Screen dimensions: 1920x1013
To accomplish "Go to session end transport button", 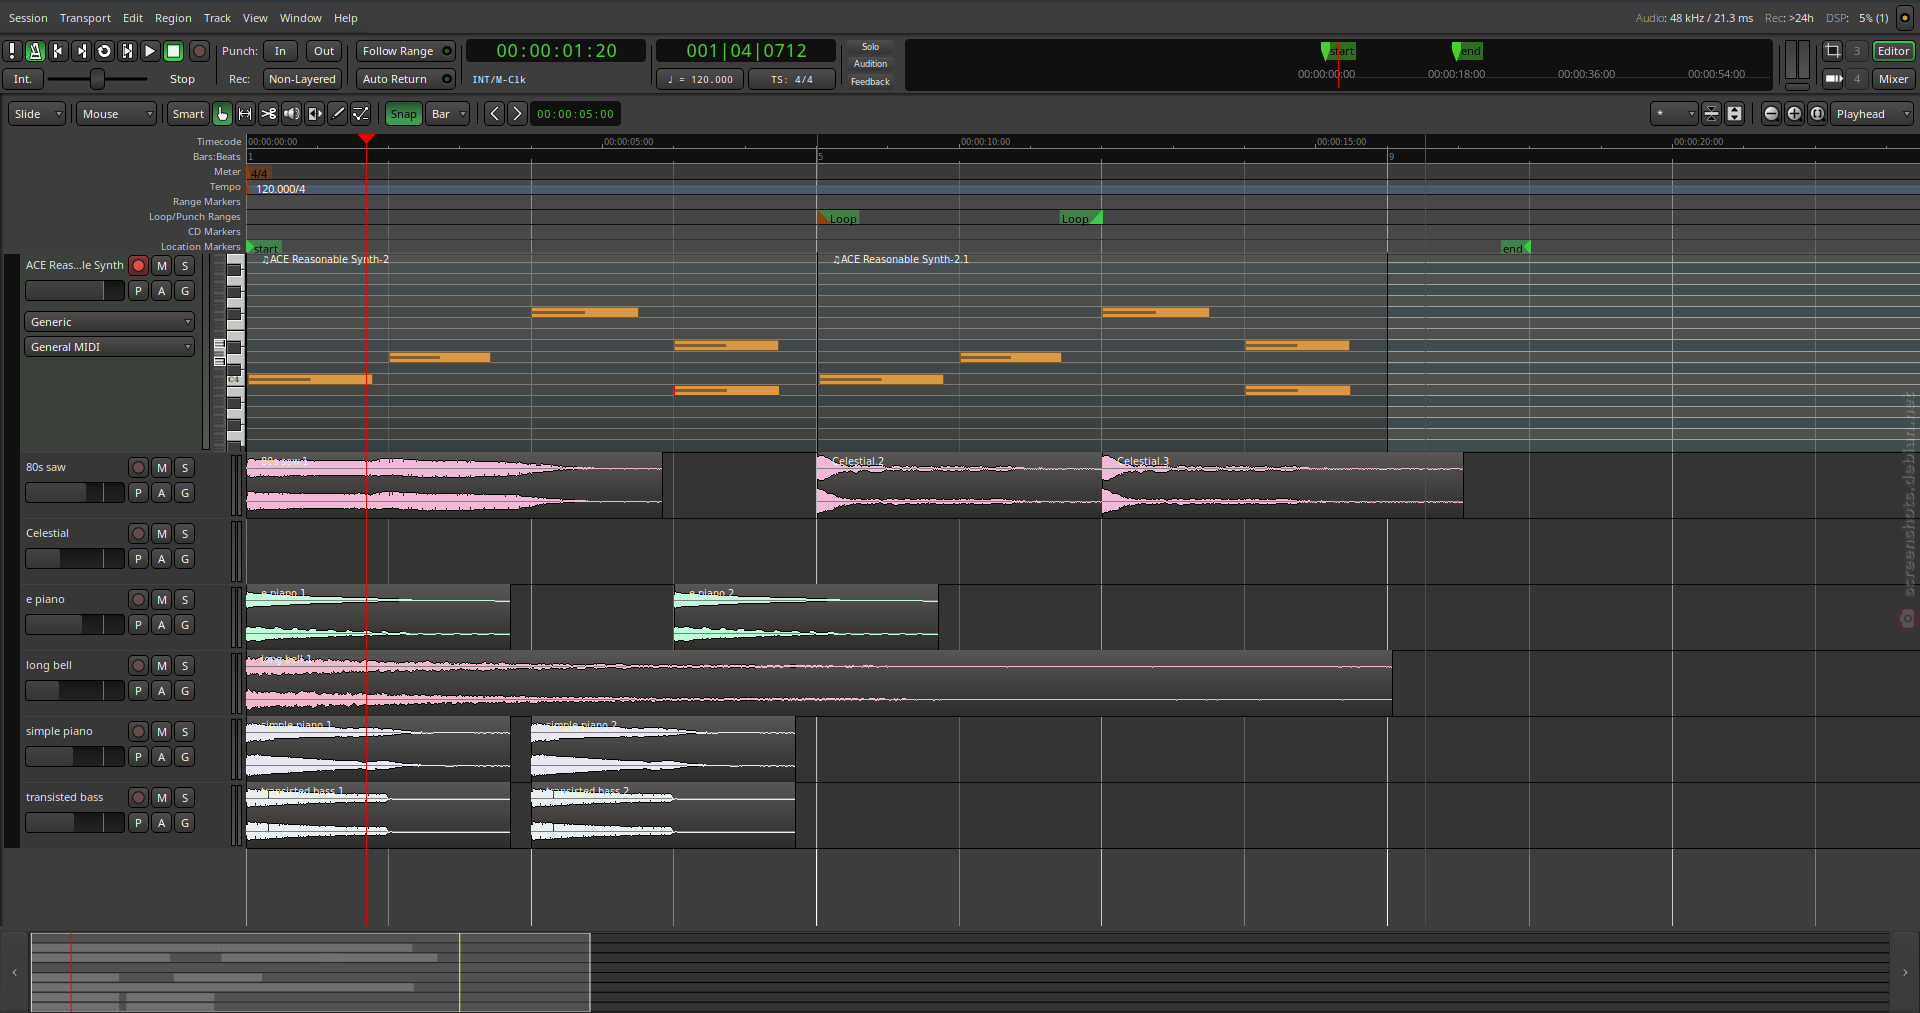I will pos(81,51).
